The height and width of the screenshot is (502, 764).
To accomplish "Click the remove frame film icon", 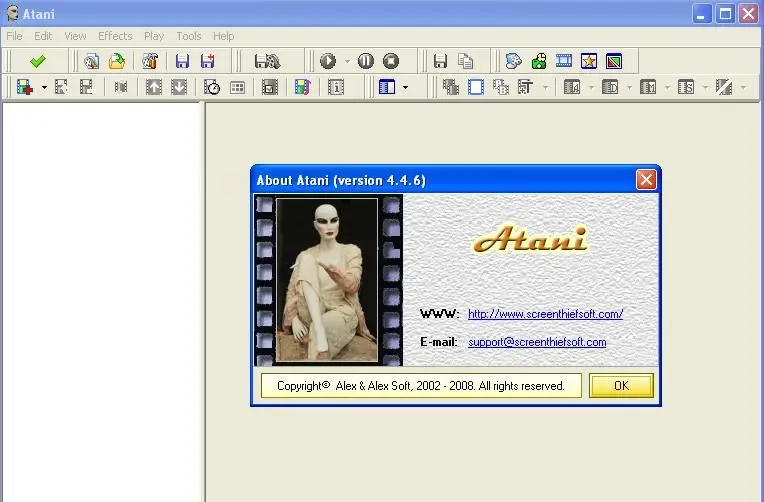I will pyautogui.click(x=86, y=87).
